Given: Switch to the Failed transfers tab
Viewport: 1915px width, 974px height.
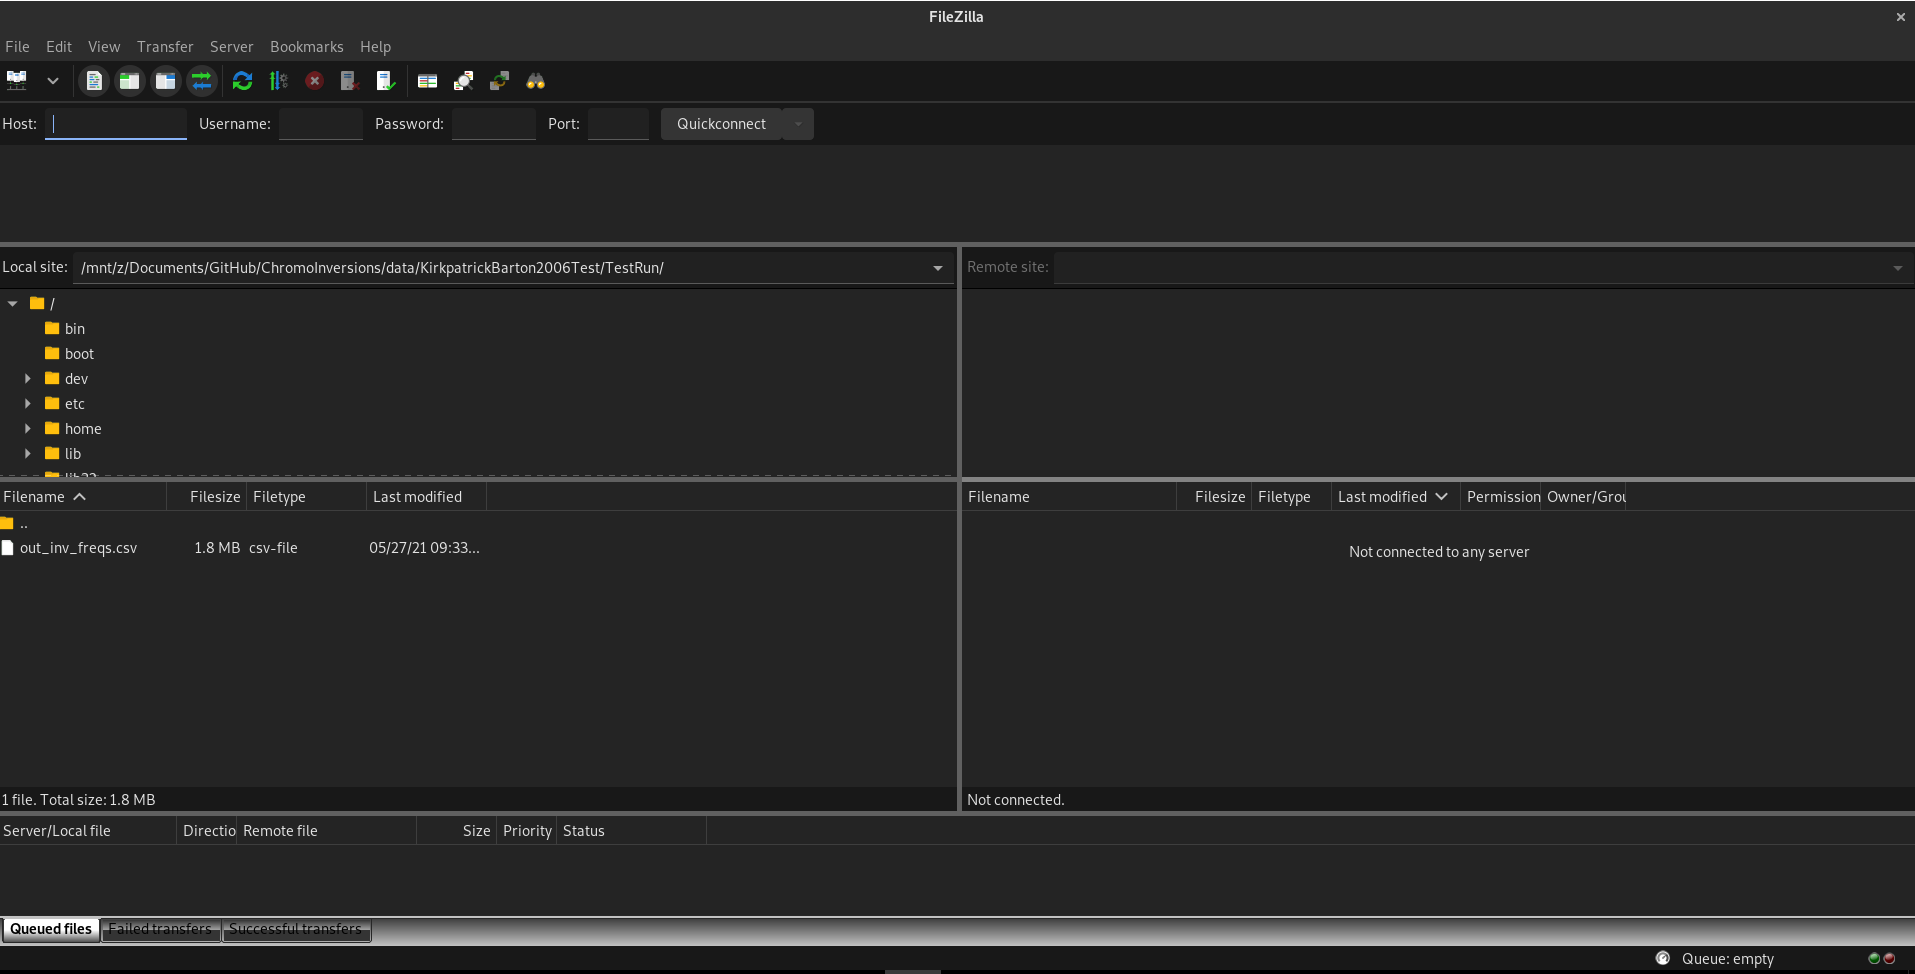Looking at the screenshot, I should coord(160,929).
